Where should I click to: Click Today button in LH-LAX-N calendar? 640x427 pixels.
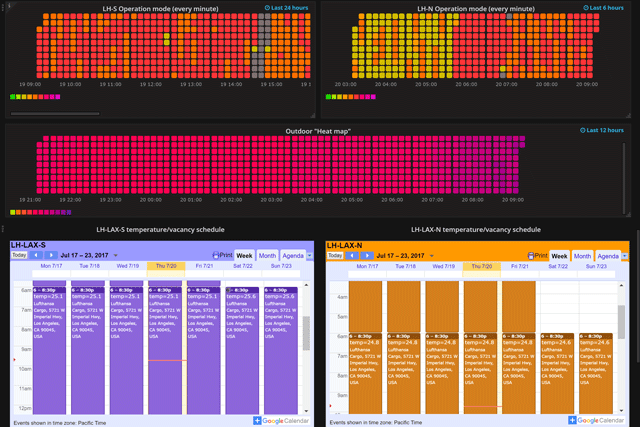[336, 255]
